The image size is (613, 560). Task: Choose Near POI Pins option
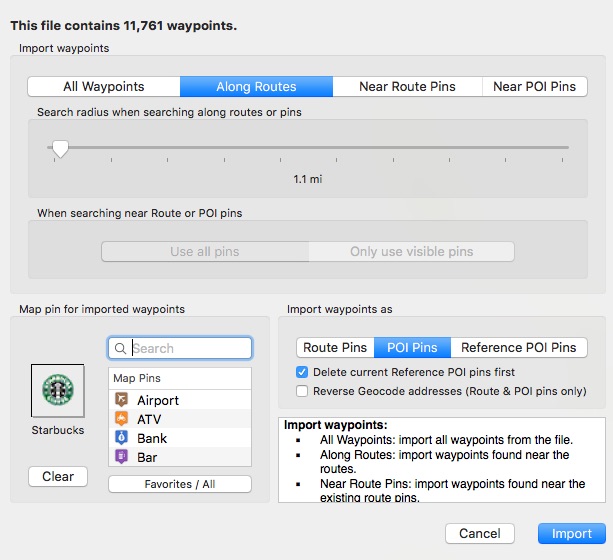[534, 87]
